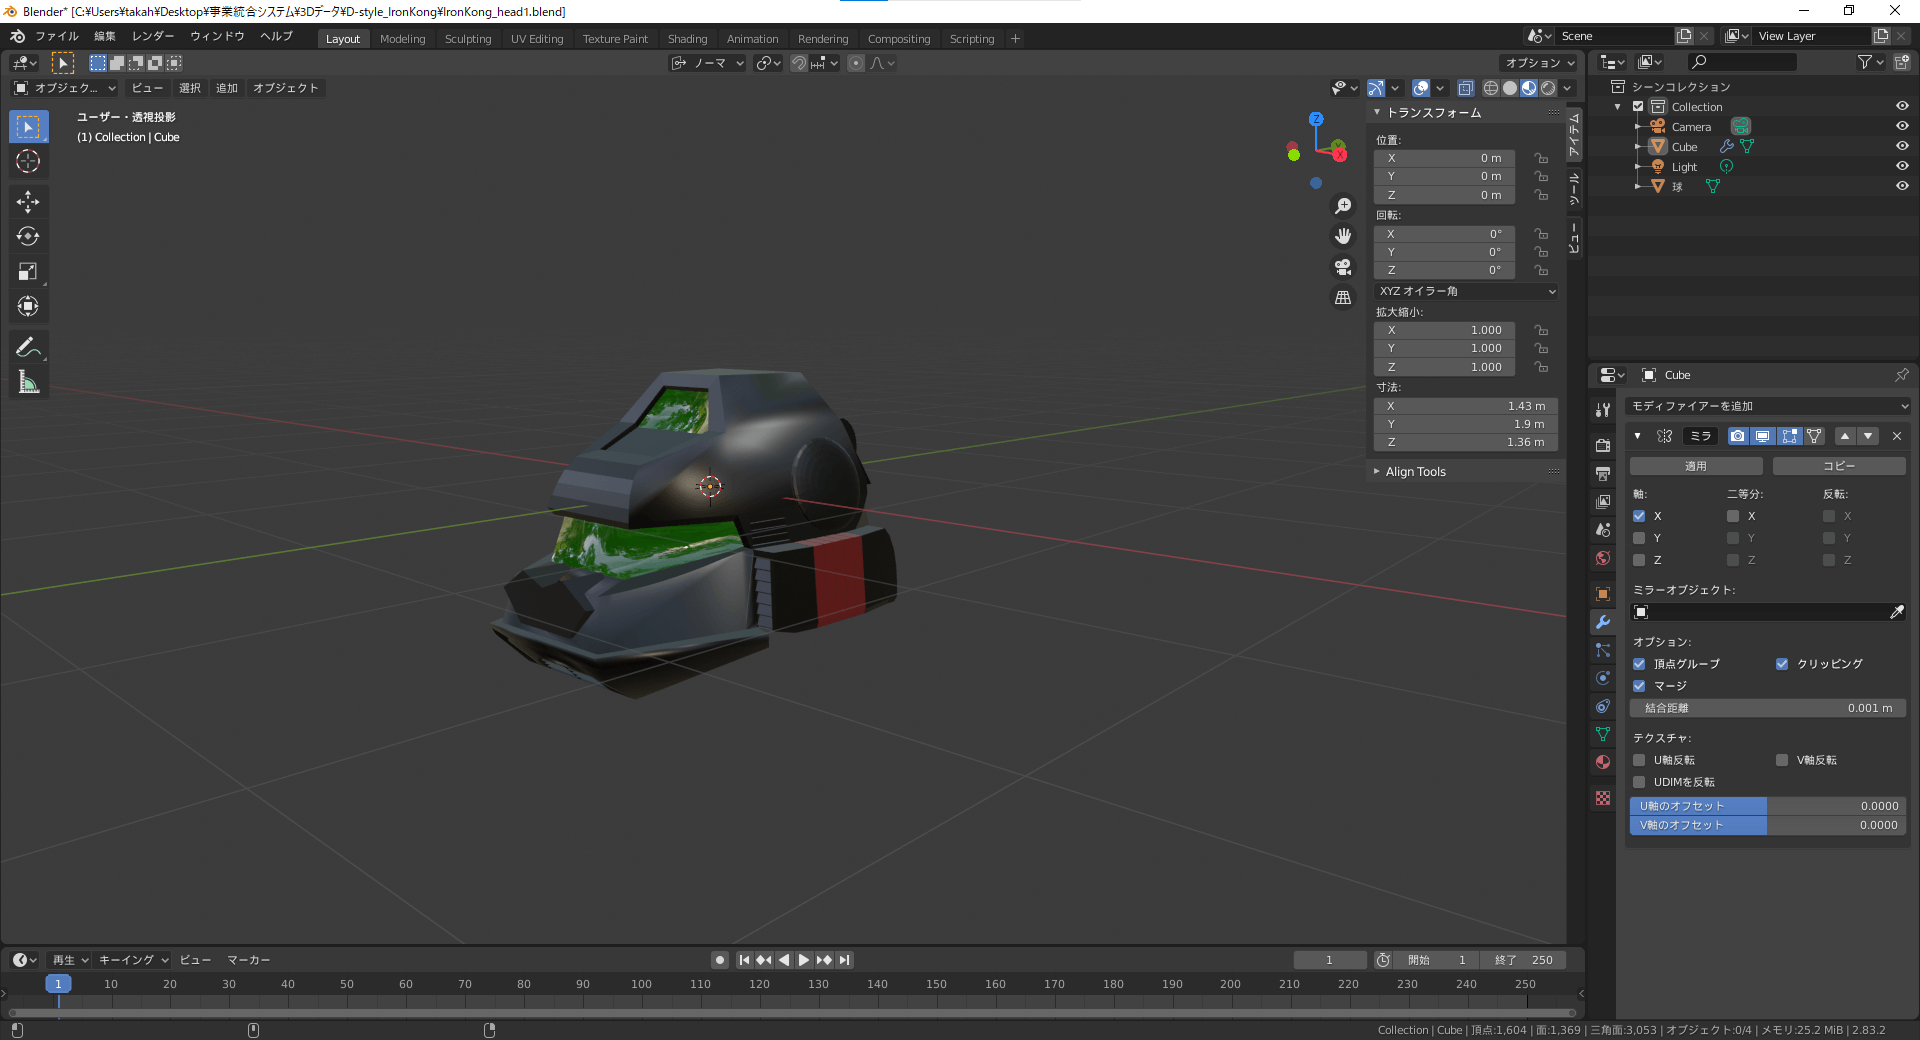
Task: Select the Measure tool
Action: tap(28, 381)
